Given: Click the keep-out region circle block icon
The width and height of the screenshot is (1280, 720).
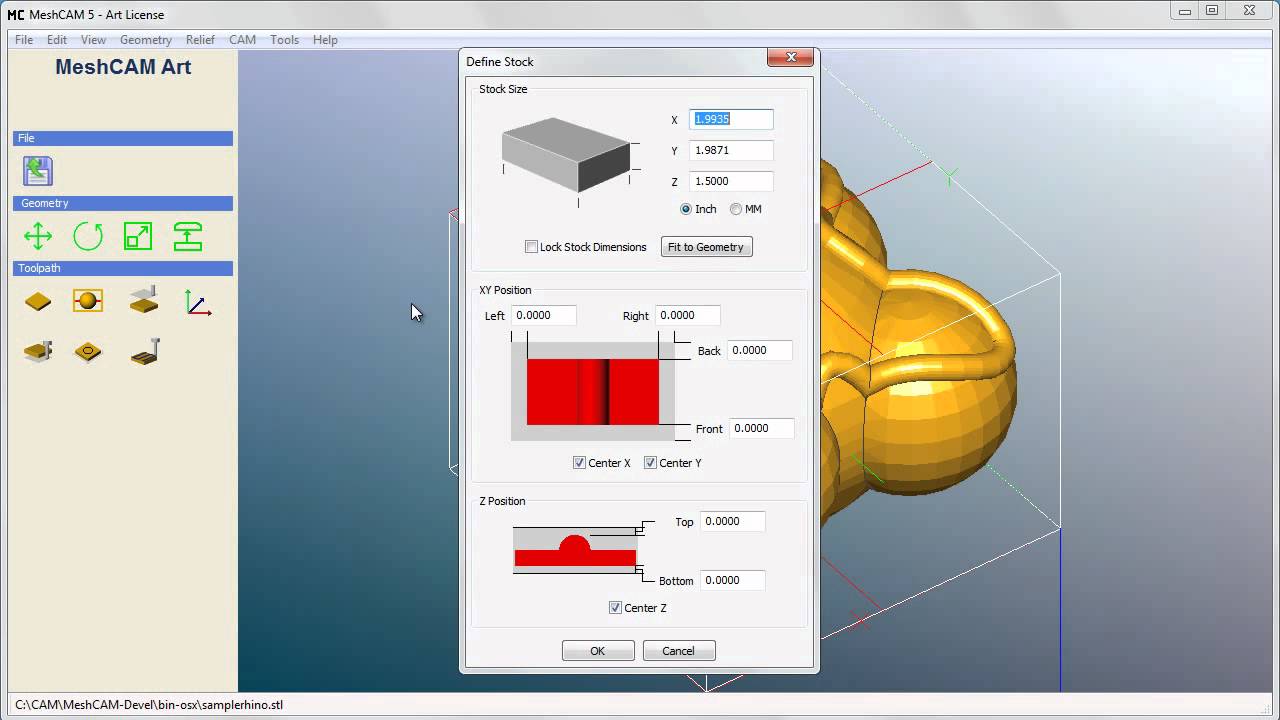Looking at the screenshot, I should (x=88, y=352).
